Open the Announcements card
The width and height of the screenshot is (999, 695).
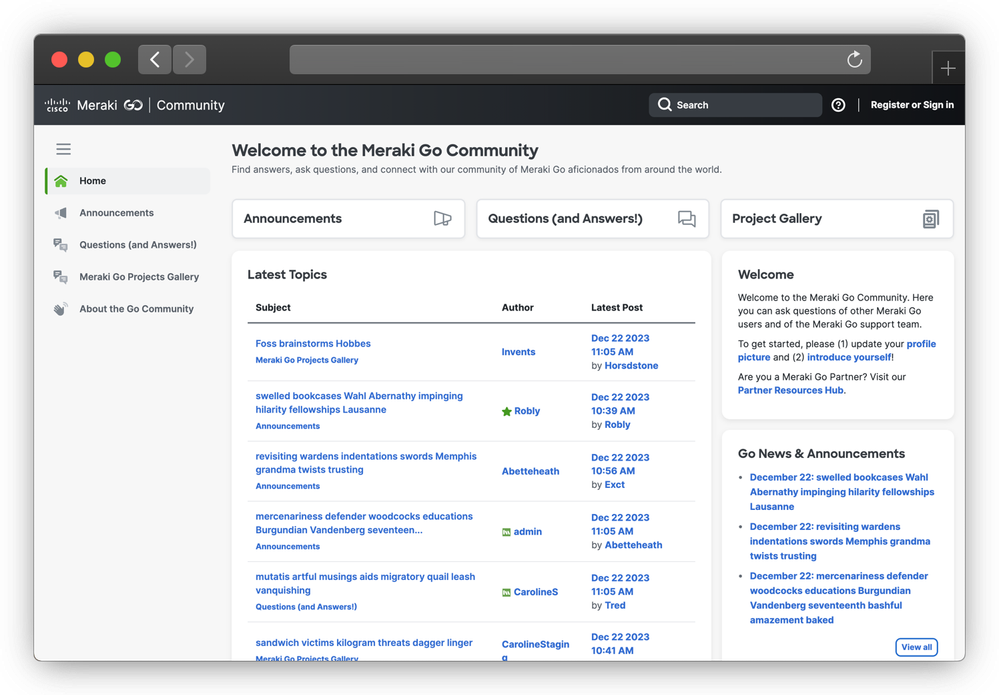(x=349, y=219)
